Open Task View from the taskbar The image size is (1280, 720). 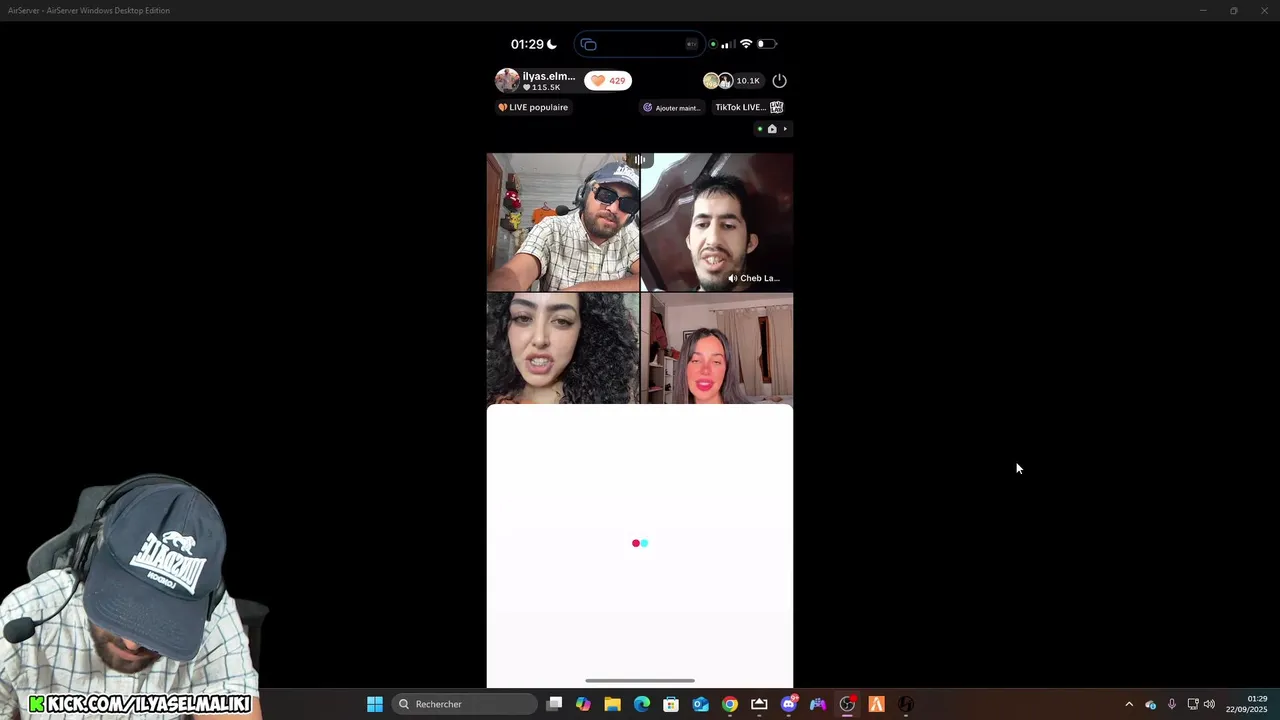click(555, 704)
